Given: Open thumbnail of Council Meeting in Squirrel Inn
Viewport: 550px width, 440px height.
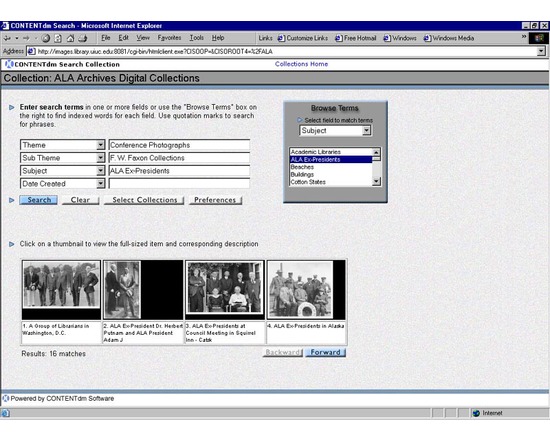Looking at the screenshot, I should click(x=224, y=290).
